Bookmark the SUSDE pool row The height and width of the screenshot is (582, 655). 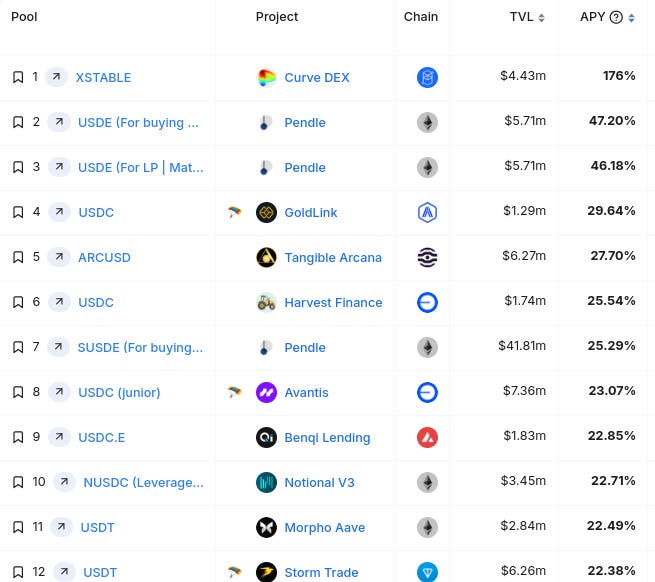[18, 347]
